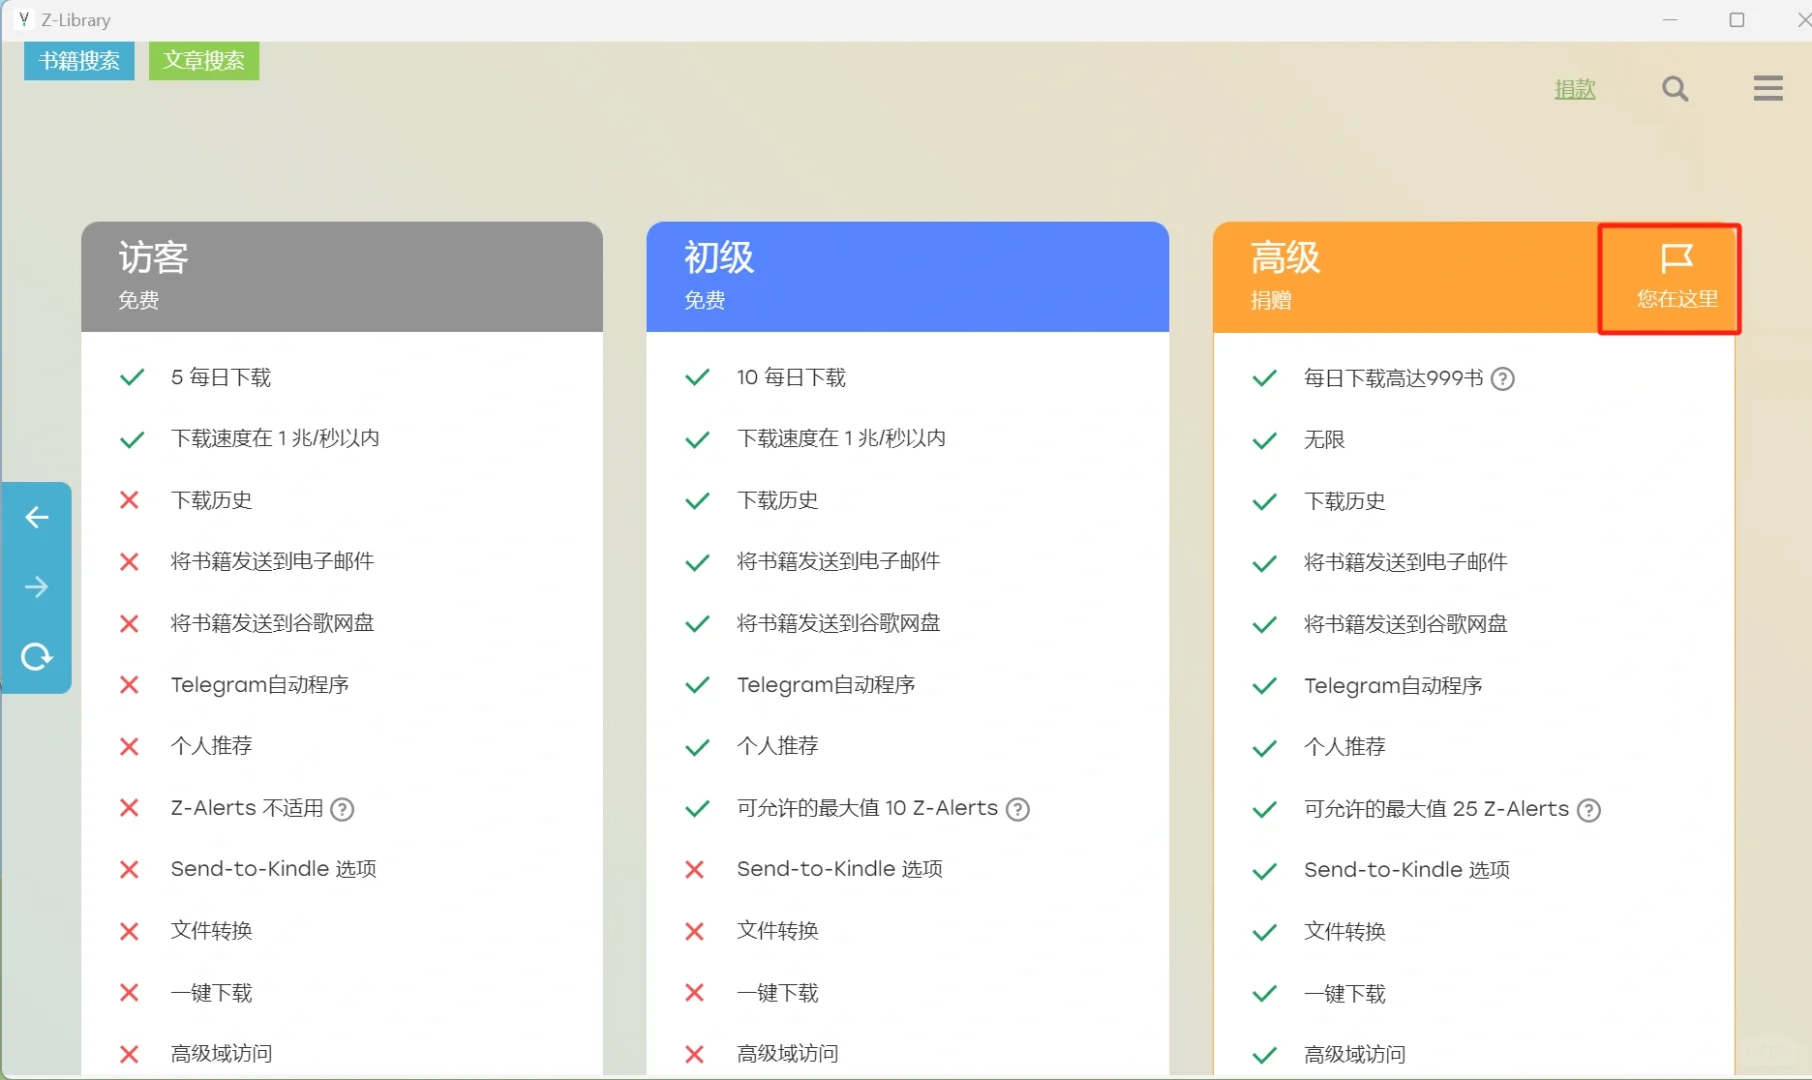Click the 捐款 link
Viewport: 1812px width, 1080px height.
[x=1575, y=89]
